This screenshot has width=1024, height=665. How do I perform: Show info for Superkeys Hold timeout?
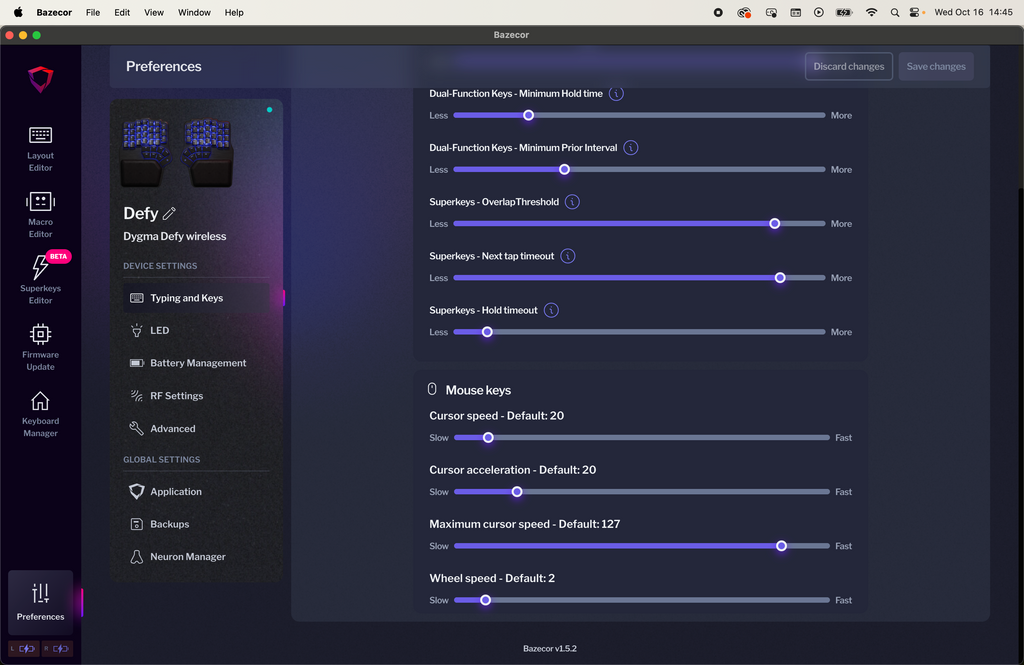551,310
